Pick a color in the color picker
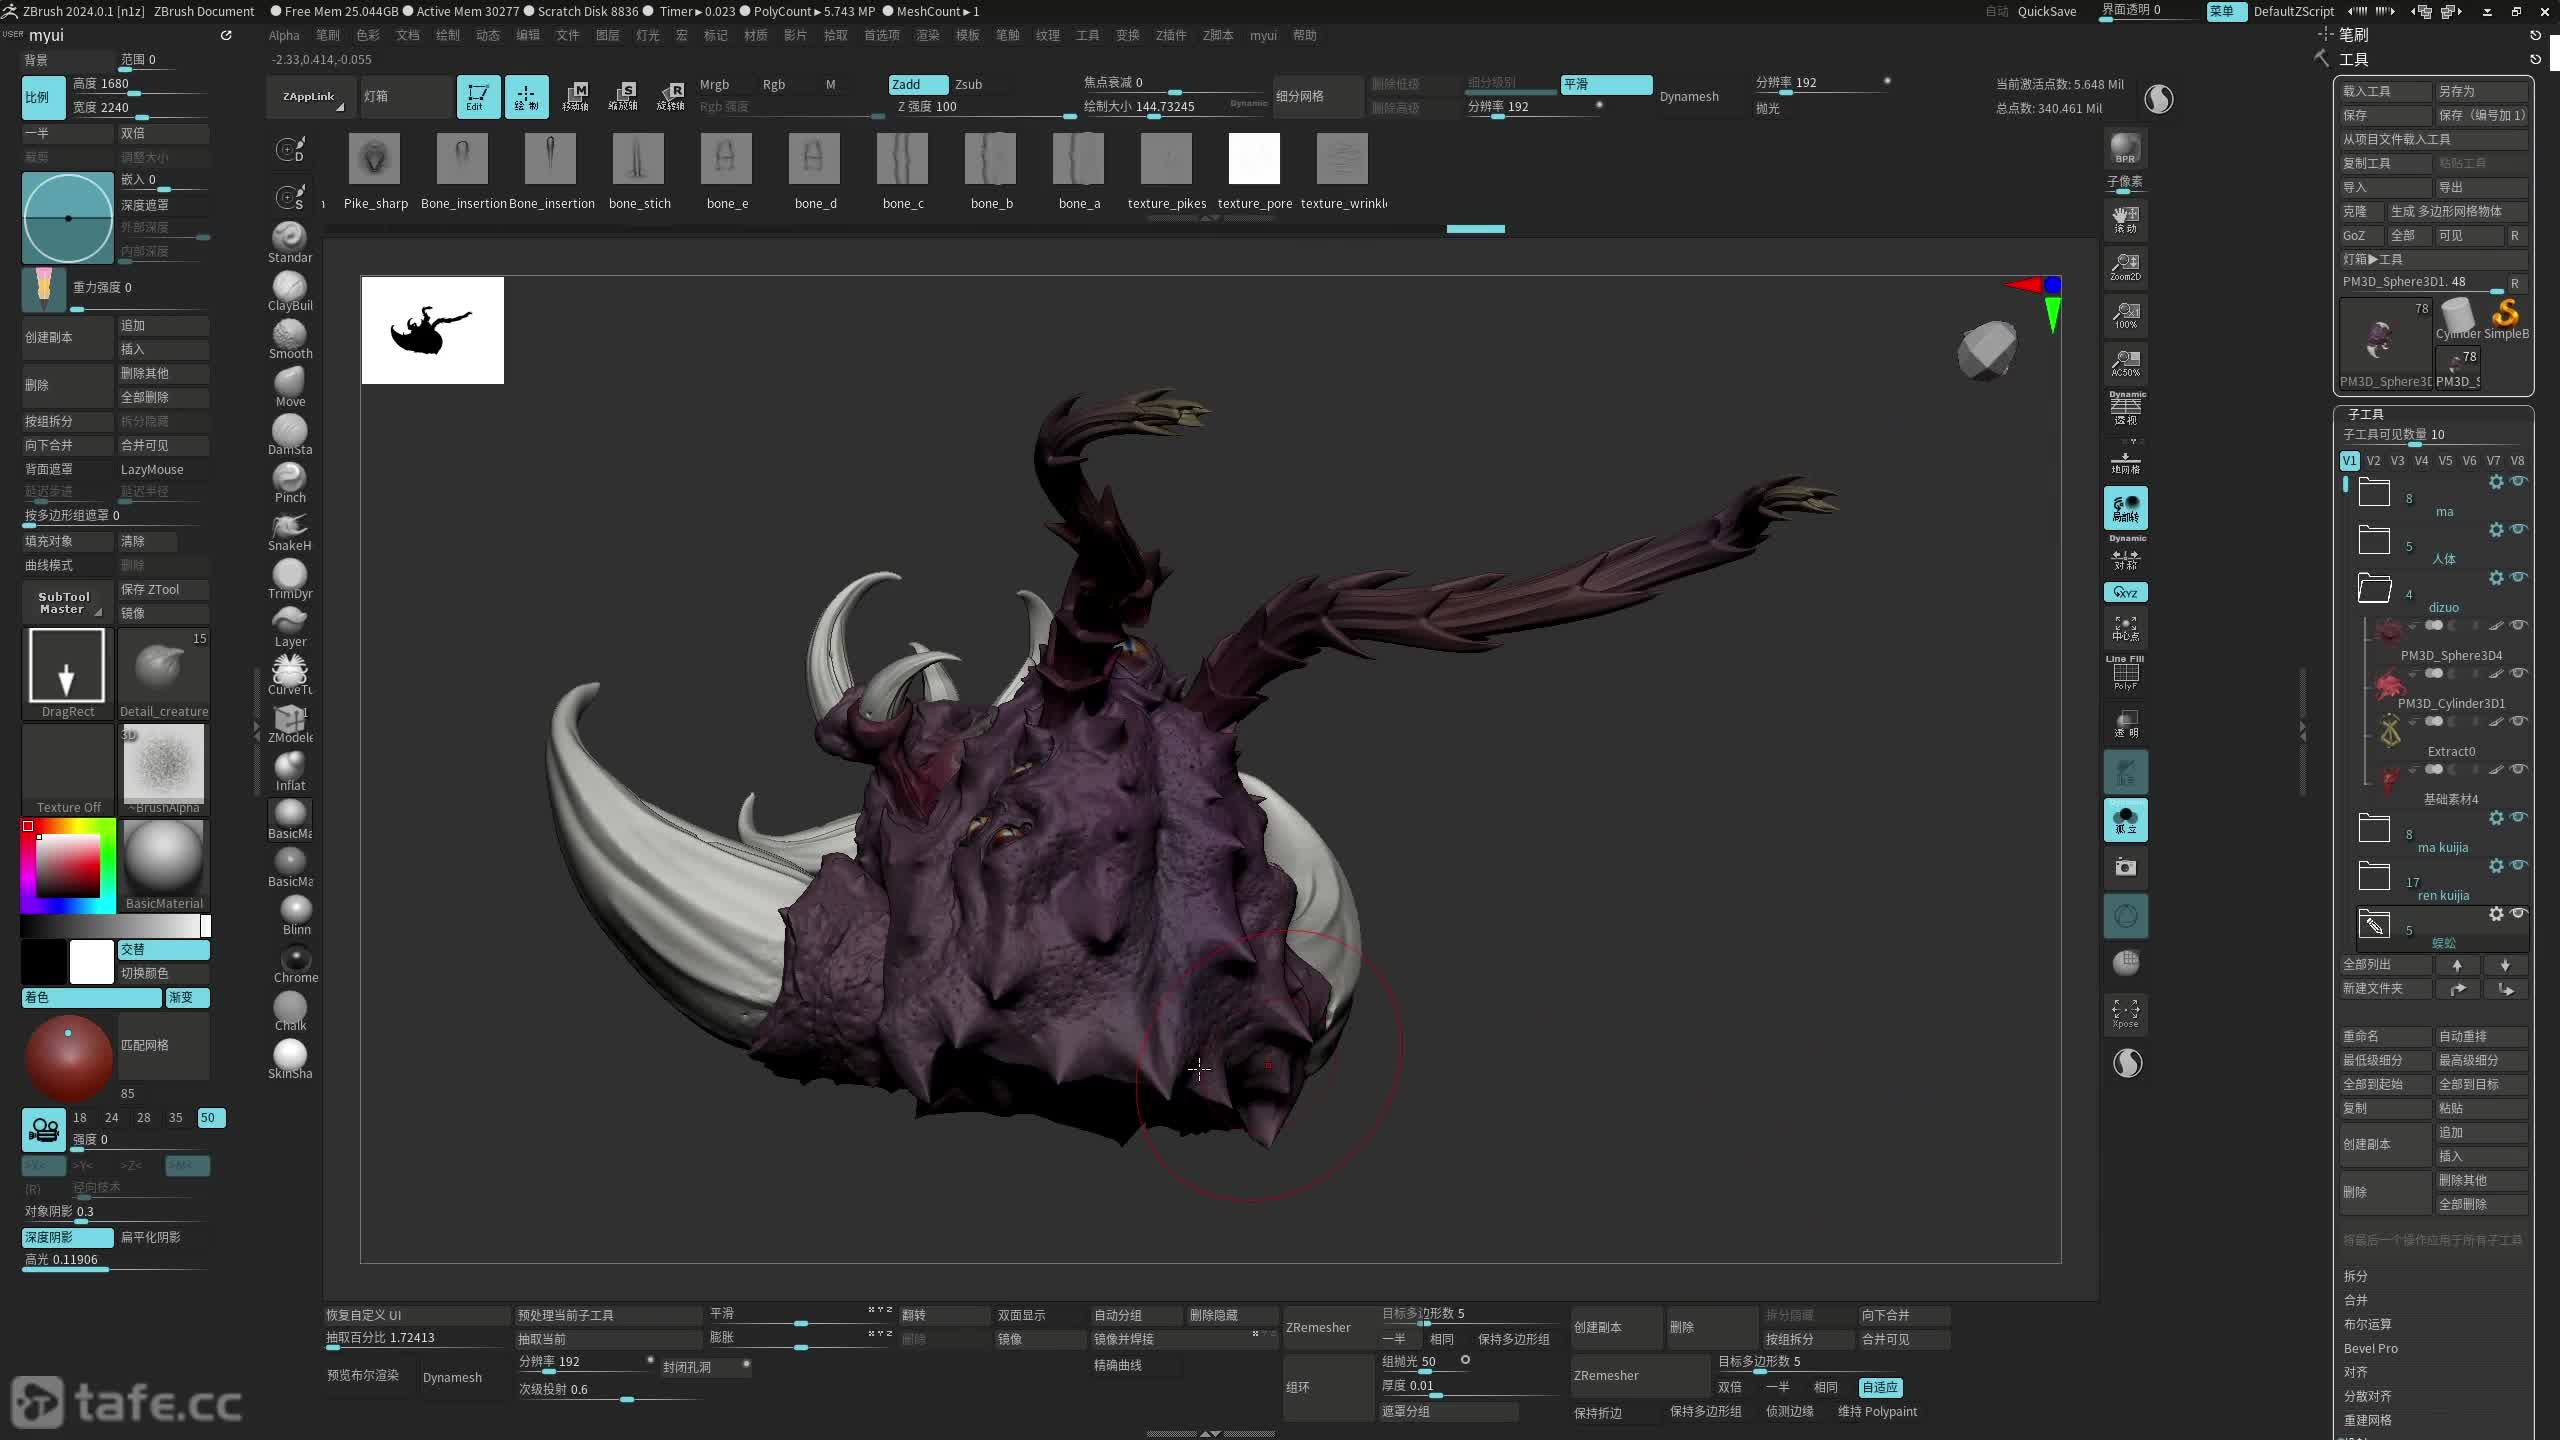This screenshot has height=1440, width=2560. click(68, 866)
